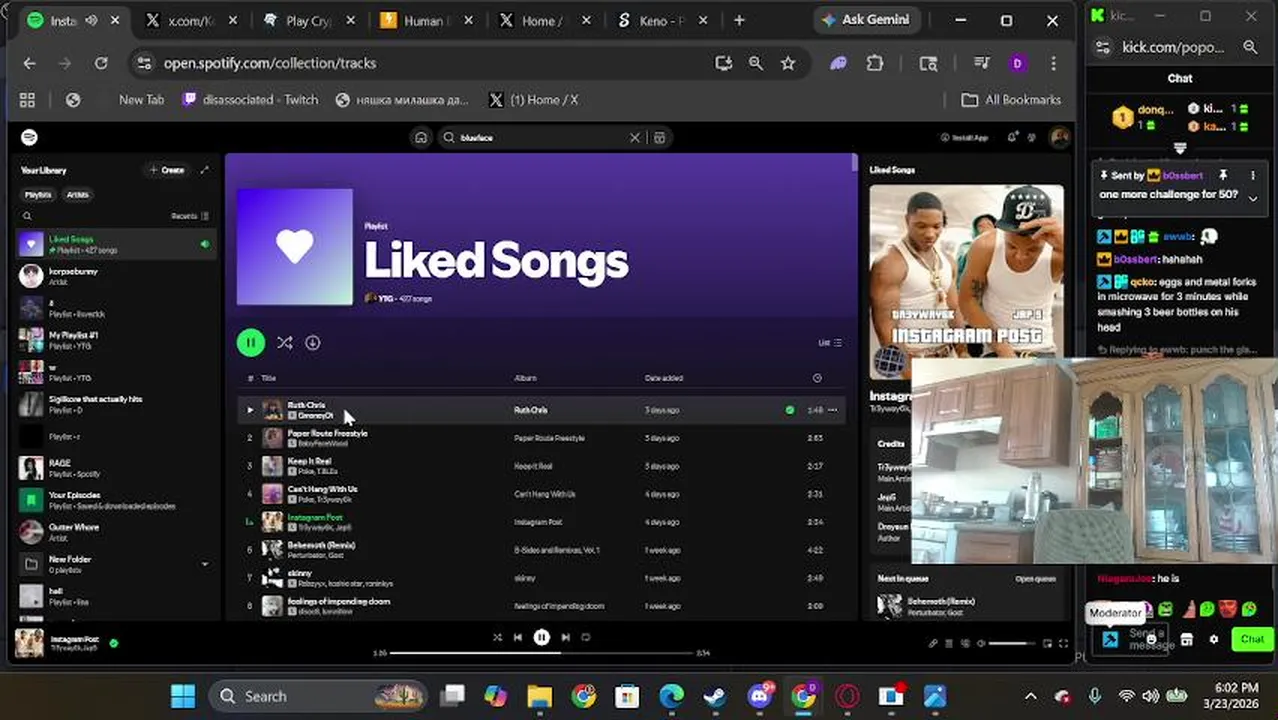1278x720 pixels.
Task: Open Spotify miniplayer icon
Action: pyautogui.click(x=1047, y=644)
